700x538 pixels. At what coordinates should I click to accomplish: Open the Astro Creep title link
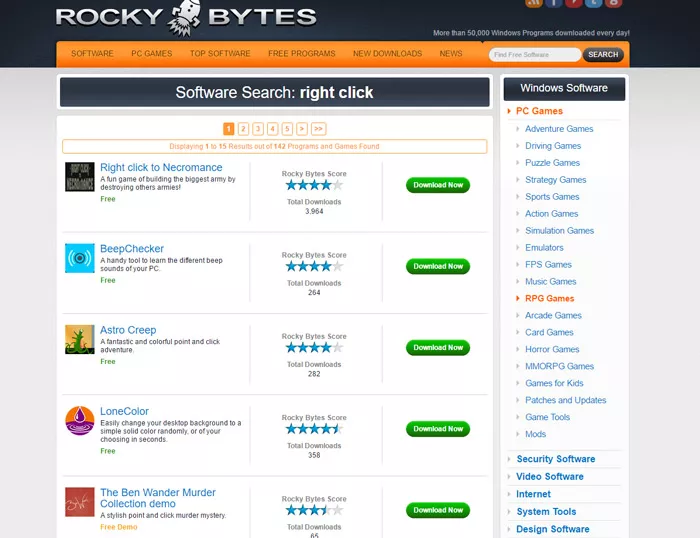pyautogui.click(x=128, y=330)
